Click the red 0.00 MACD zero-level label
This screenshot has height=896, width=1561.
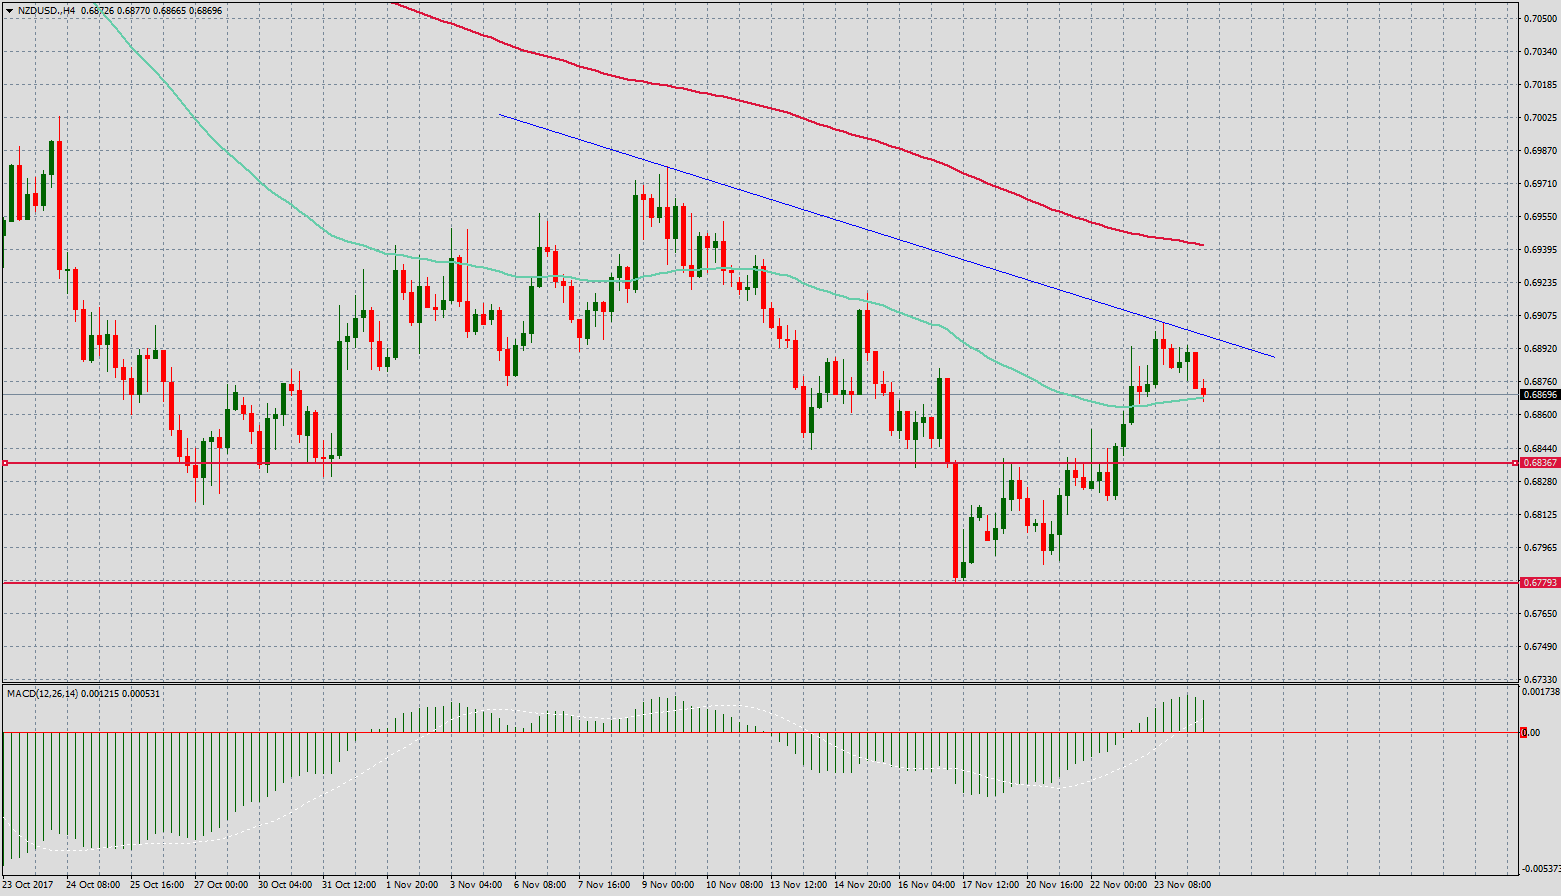[1530, 733]
